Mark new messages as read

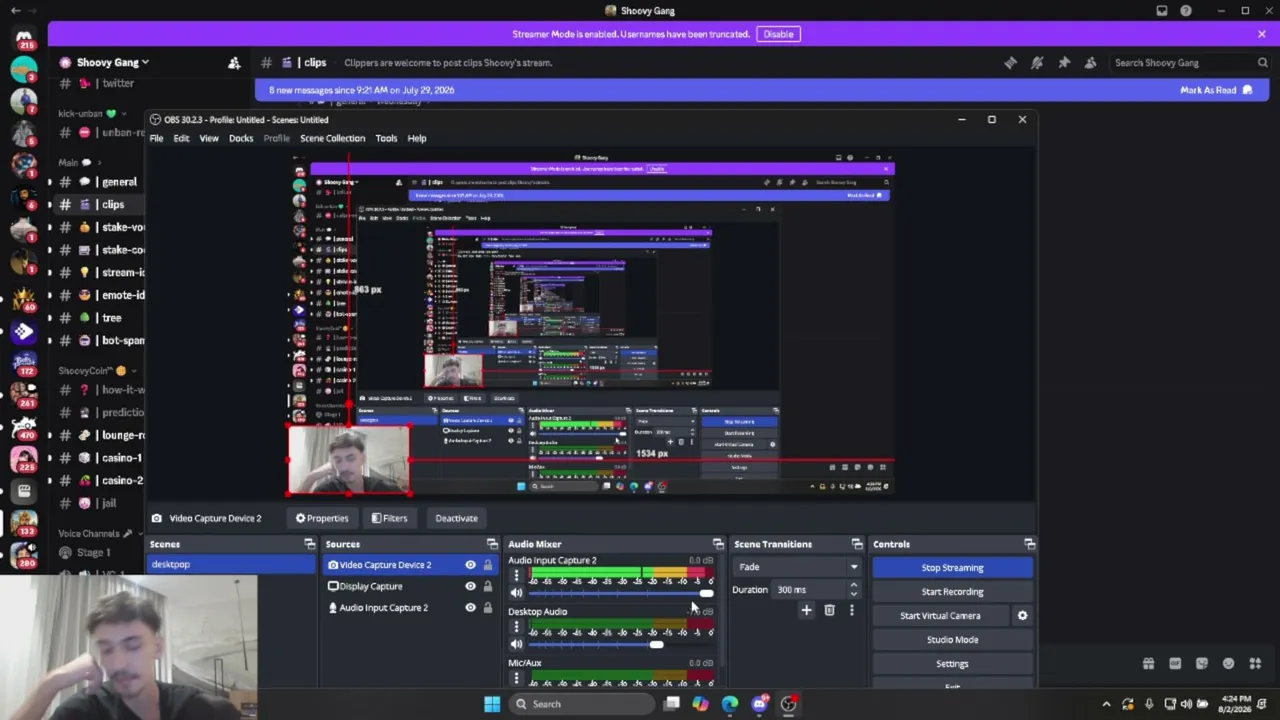tap(1216, 90)
